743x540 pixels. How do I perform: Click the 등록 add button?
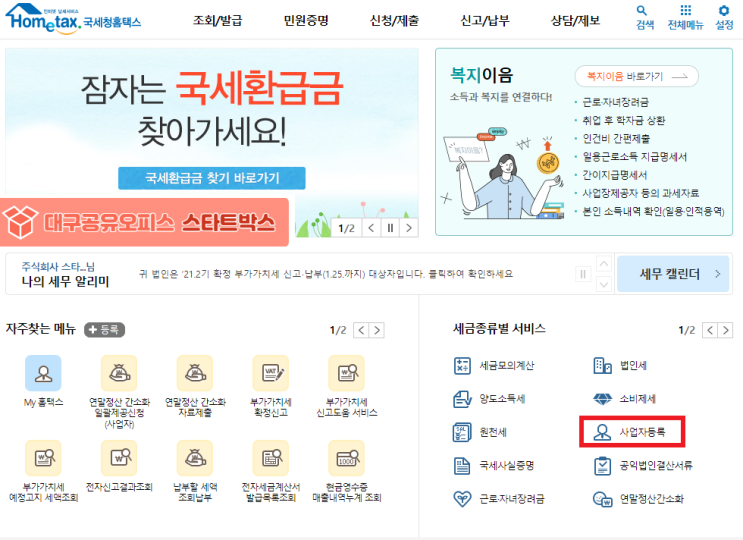point(105,330)
